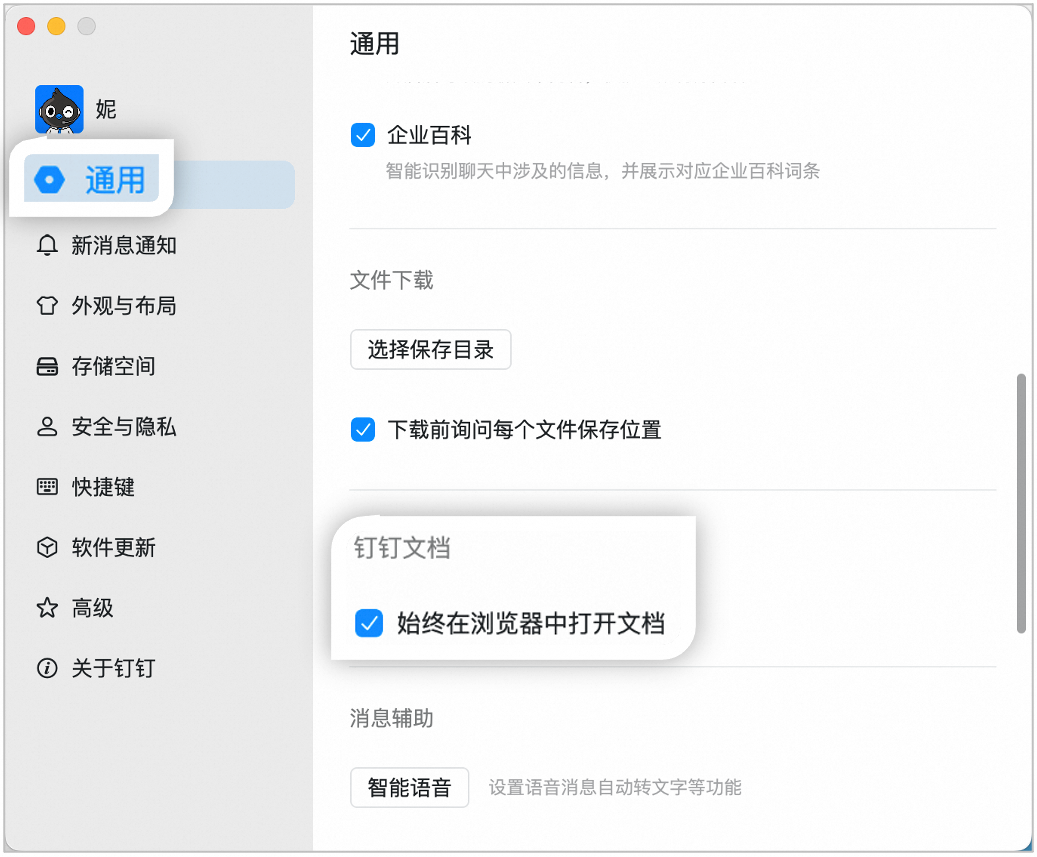This screenshot has width=1037, height=857.
Task: Click the bell icon for 新消息通知
Action: tap(47, 245)
